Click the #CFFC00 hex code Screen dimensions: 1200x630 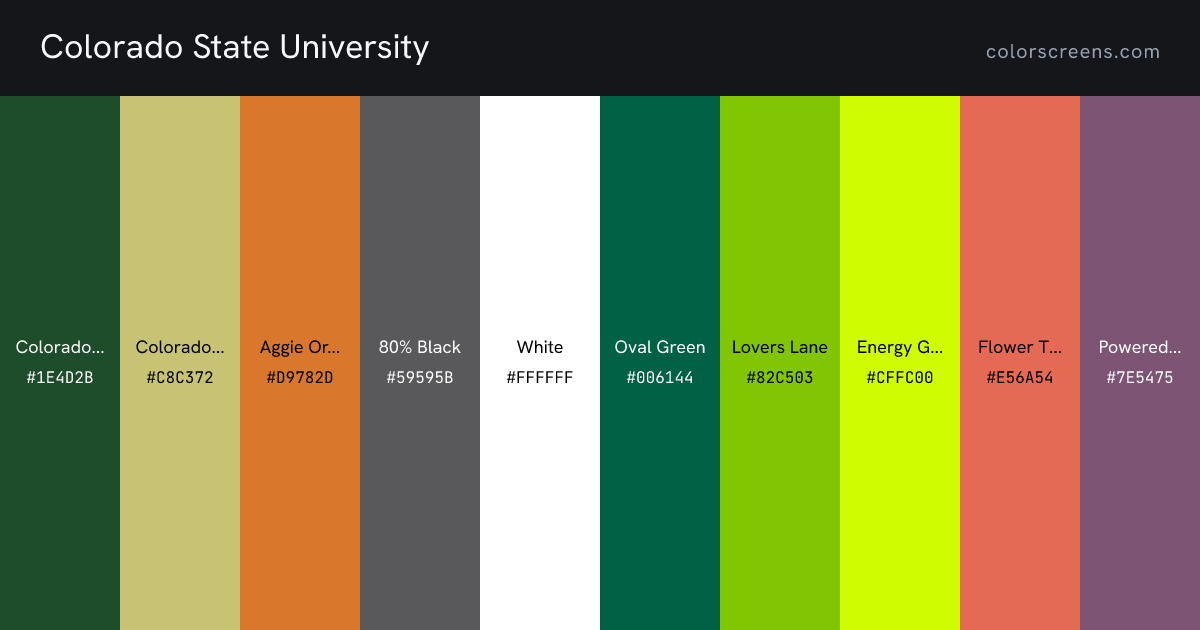pyautogui.click(x=900, y=378)
